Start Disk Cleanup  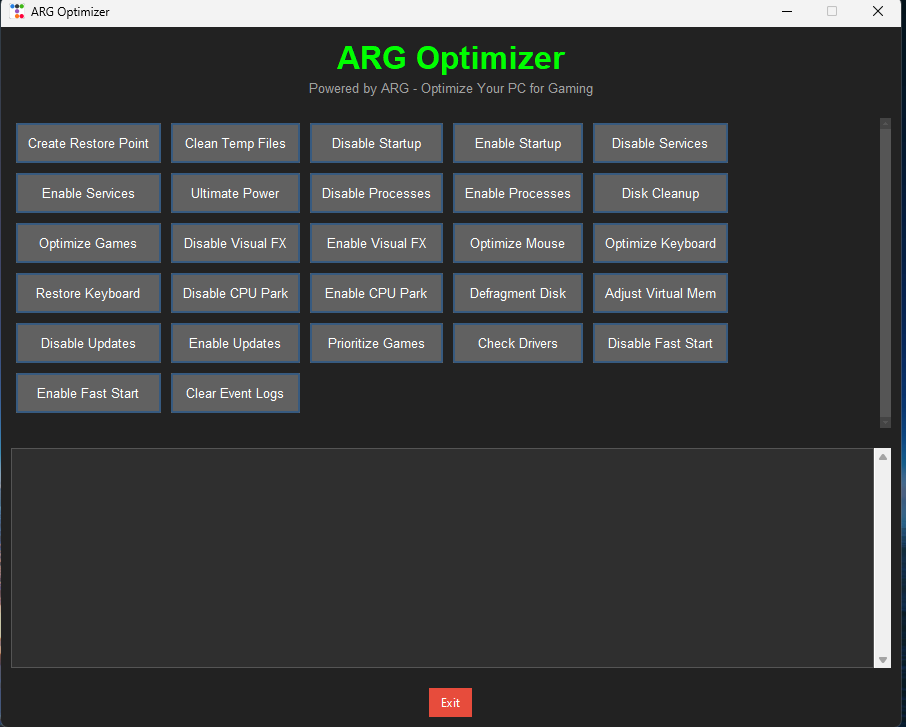point(660,193)
